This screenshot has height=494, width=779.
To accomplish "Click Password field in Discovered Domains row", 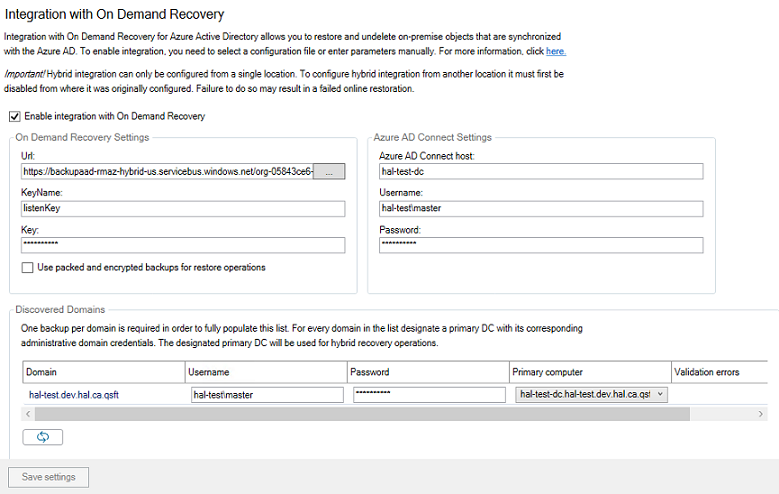I will click(x=429, y=394).
